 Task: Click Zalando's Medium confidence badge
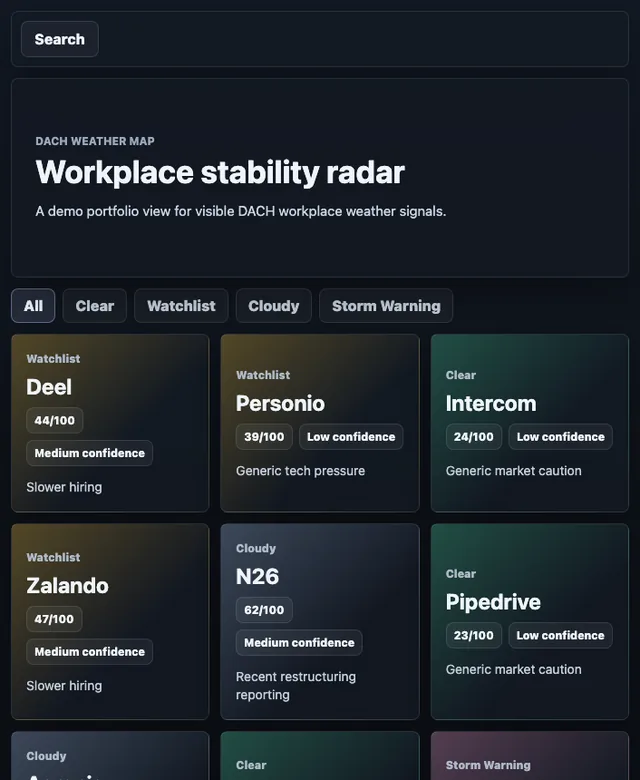click(90, 652)
